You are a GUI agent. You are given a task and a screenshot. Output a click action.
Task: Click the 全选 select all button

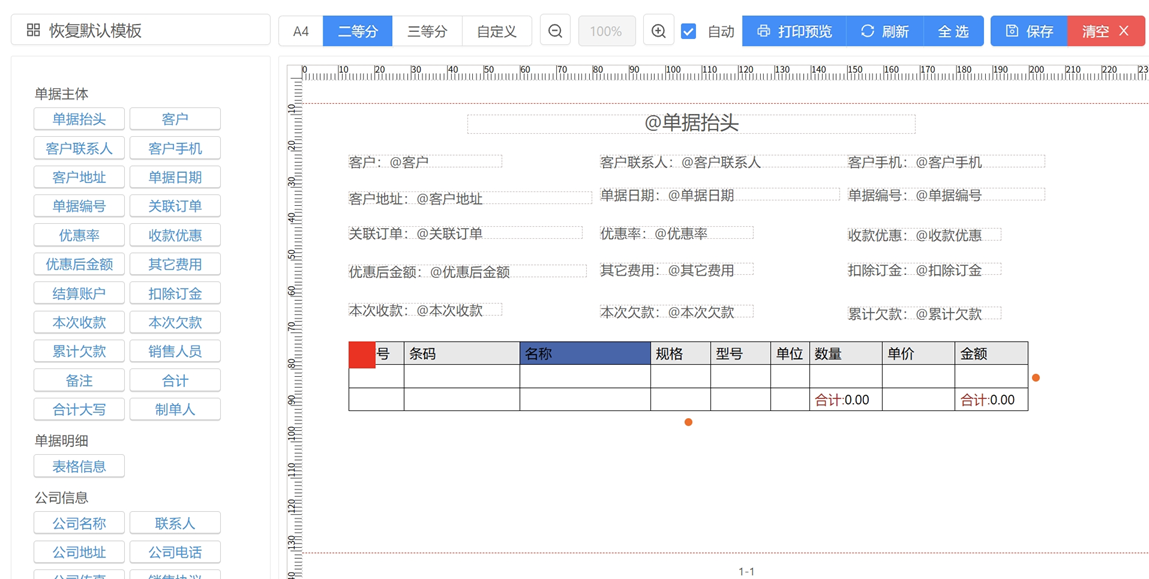click(953, 31)
